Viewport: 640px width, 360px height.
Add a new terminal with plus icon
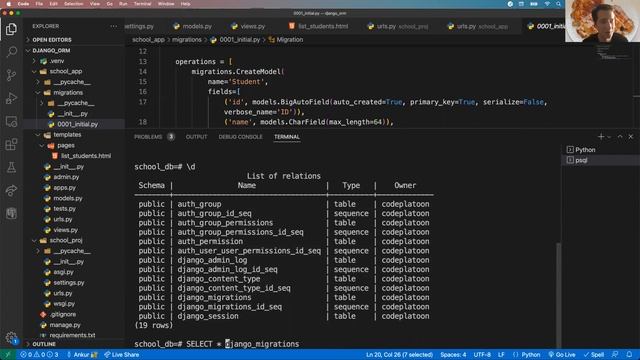tap(601, 137)
